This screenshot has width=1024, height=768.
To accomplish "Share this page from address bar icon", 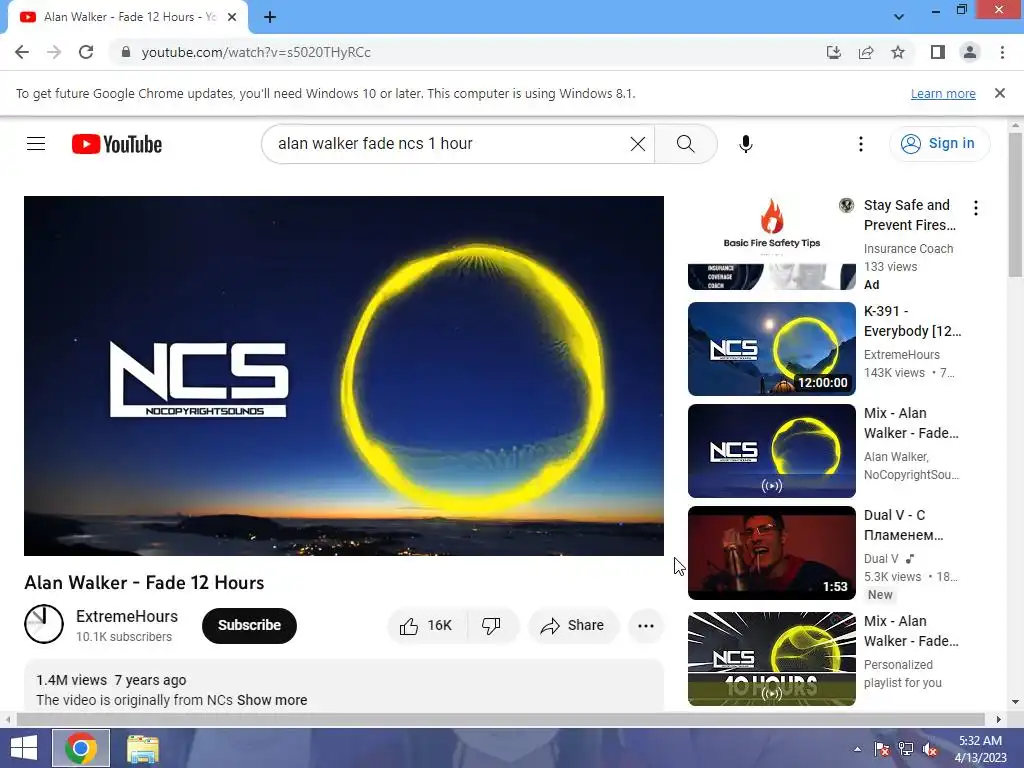I will point(866,52).
